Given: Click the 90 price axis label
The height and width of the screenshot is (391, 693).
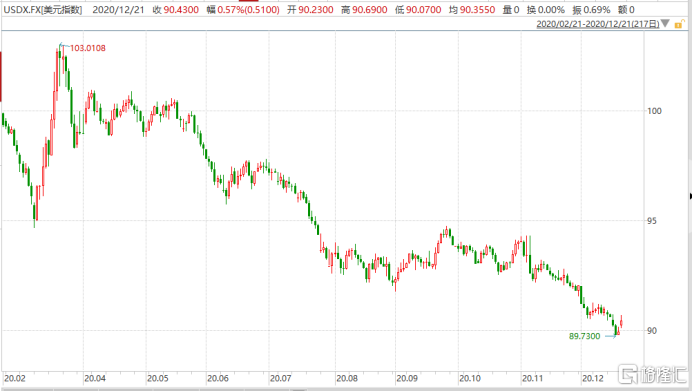Looking at the screenshot, I should [652, 330].
